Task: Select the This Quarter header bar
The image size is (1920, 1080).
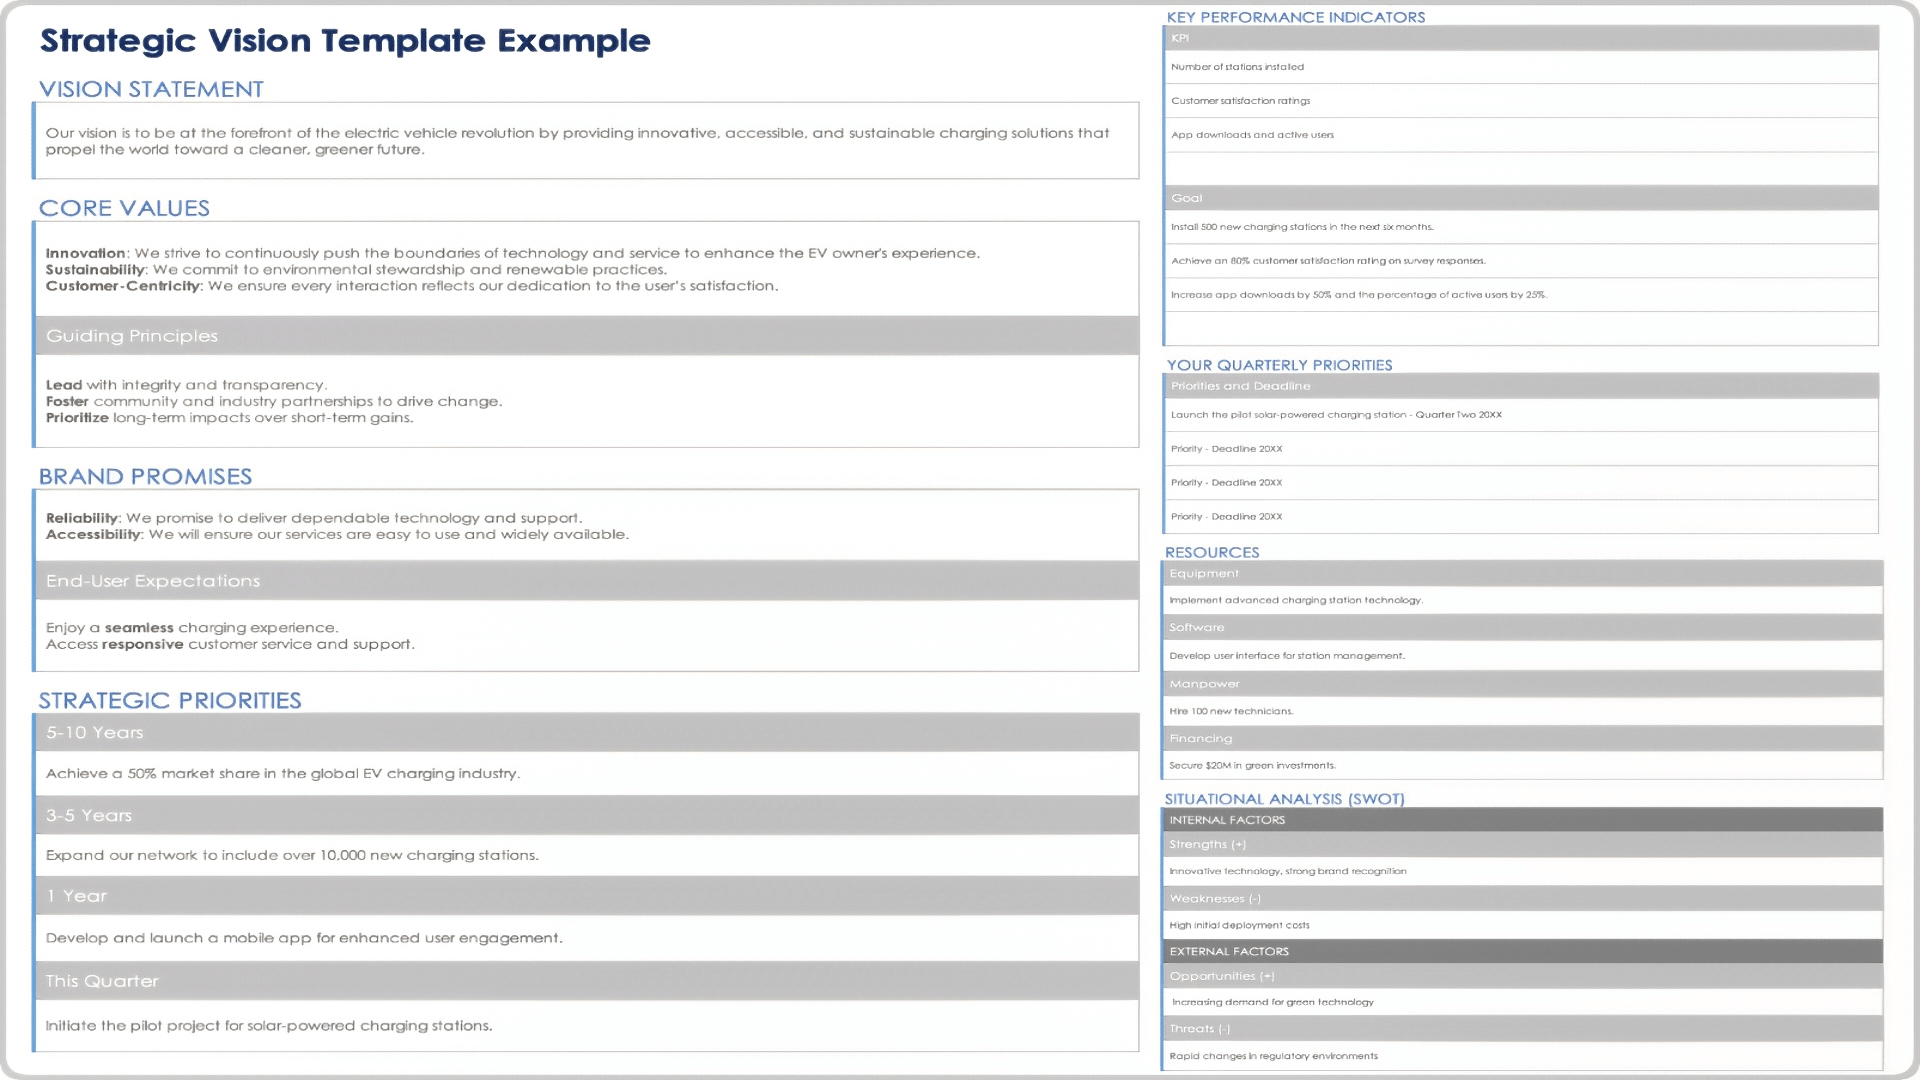Action: [587, 982]
